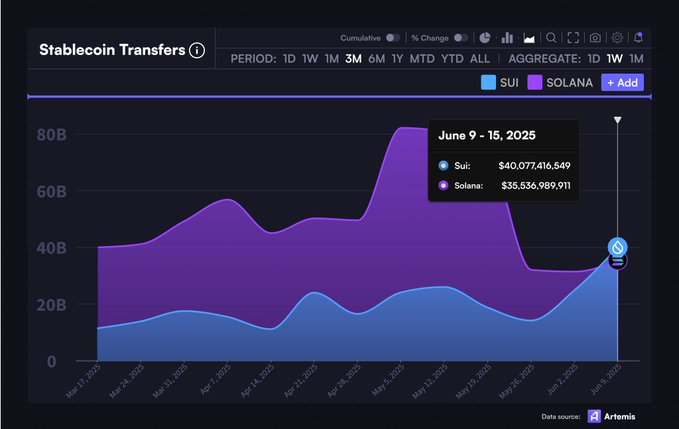
Task: Click the SUI legend label
Action: (x=509, y=83)
